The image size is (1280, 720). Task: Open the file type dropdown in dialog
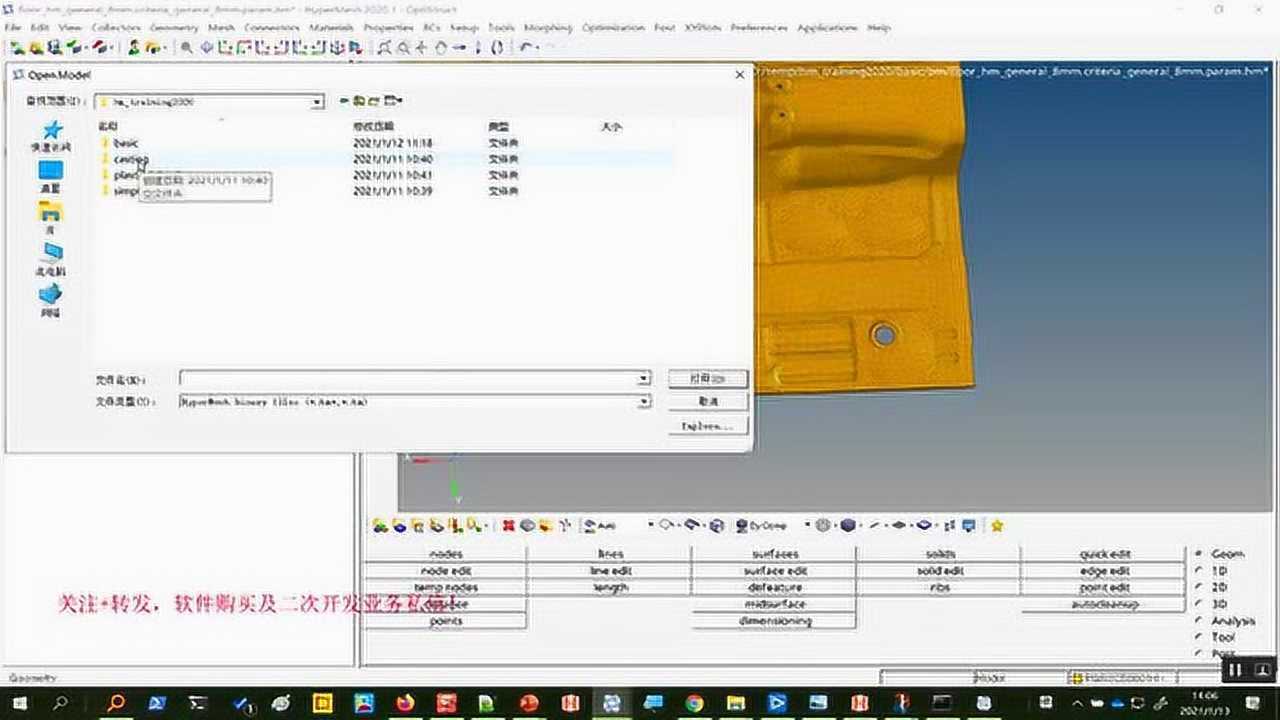click(645, 401)
